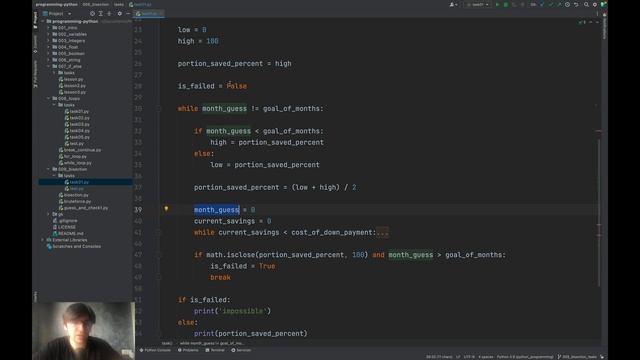Collapse the 008_loops folder
This screenshot has width=640, height=360.
point(49,98)
